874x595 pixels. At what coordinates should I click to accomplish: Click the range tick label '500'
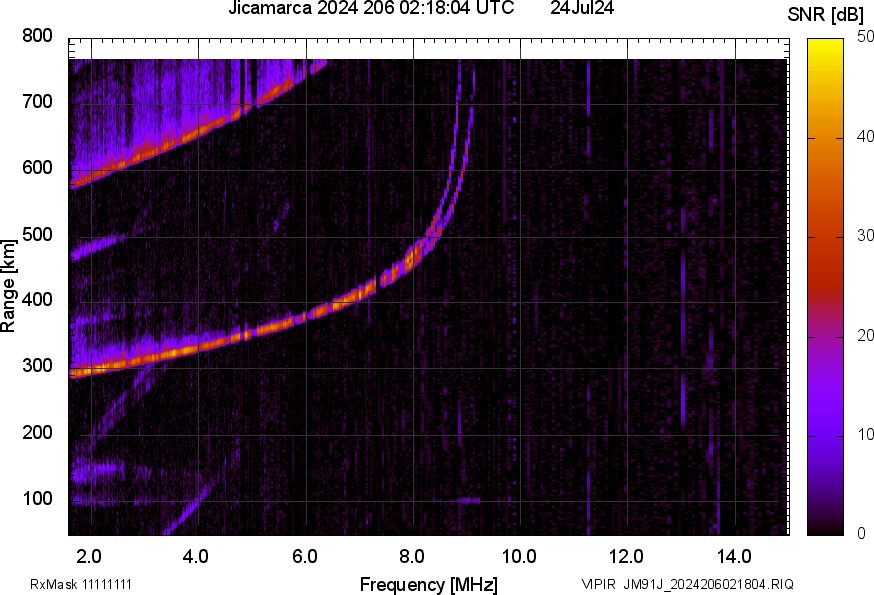pos(37,234)
